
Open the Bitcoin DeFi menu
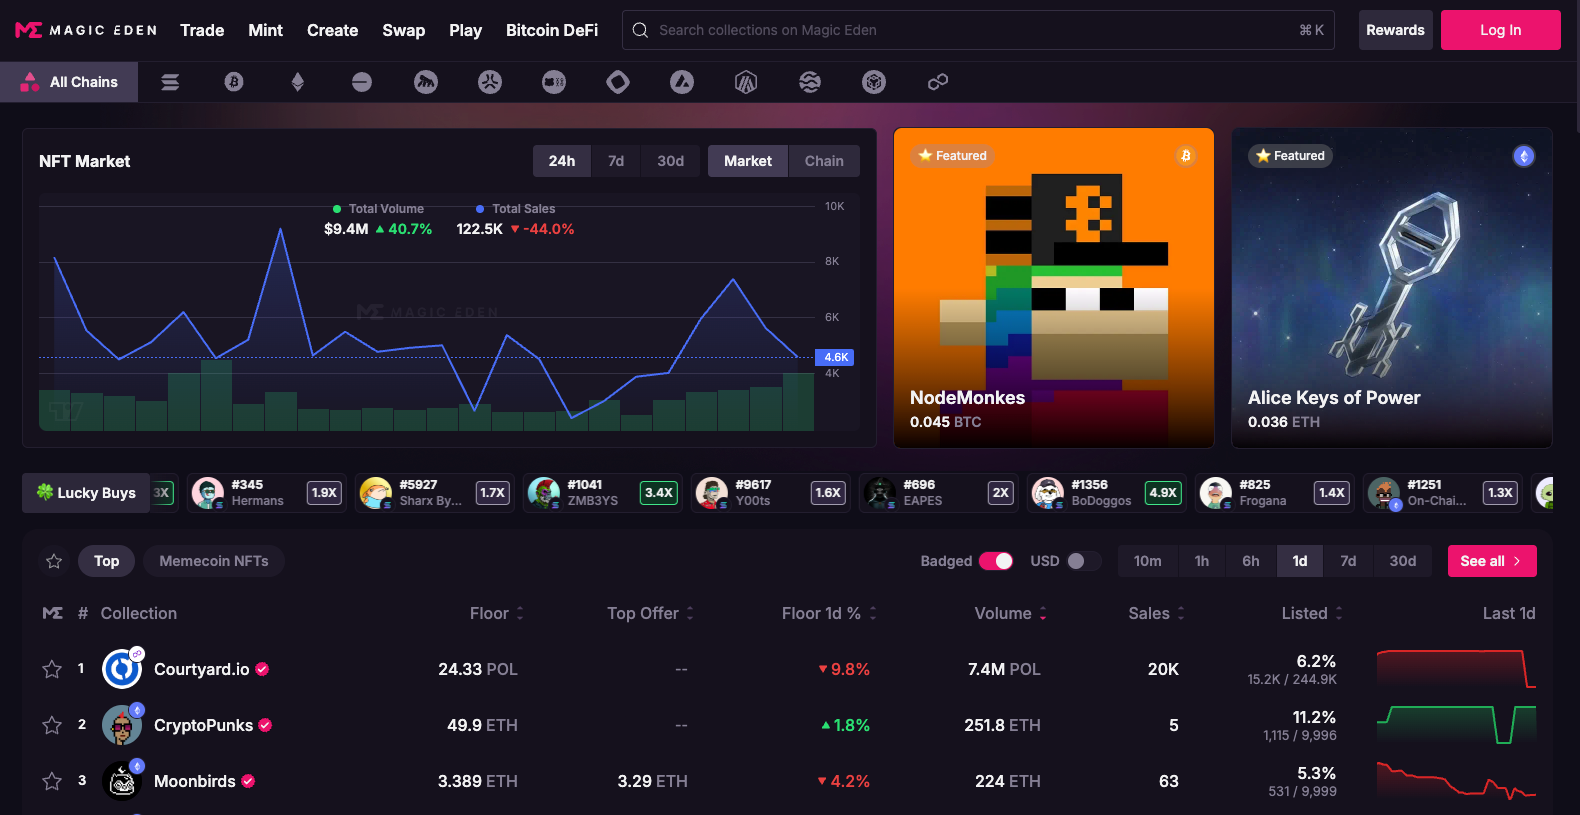[551, 30]
